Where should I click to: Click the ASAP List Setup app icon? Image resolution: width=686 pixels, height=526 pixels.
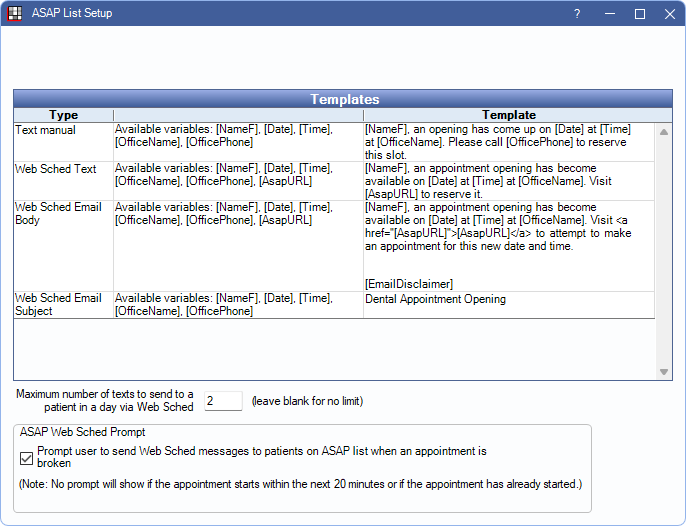[x=14, y=13]
